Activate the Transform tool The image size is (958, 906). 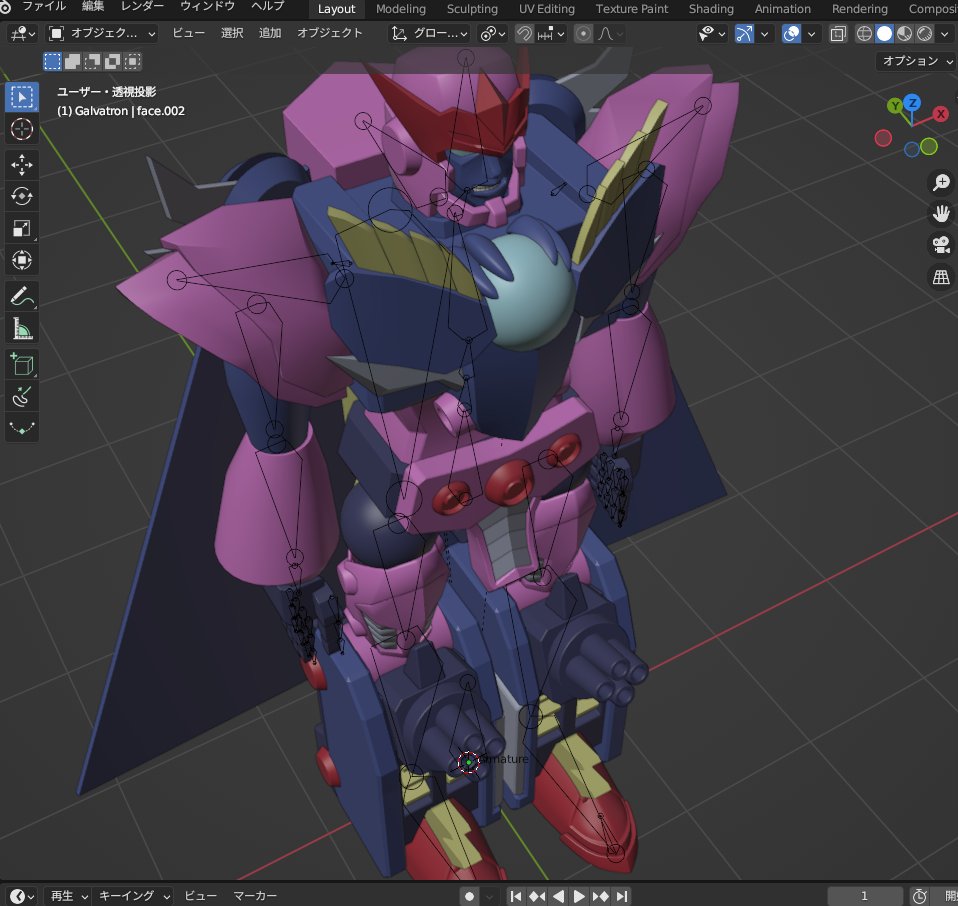(x=22, y=260)
